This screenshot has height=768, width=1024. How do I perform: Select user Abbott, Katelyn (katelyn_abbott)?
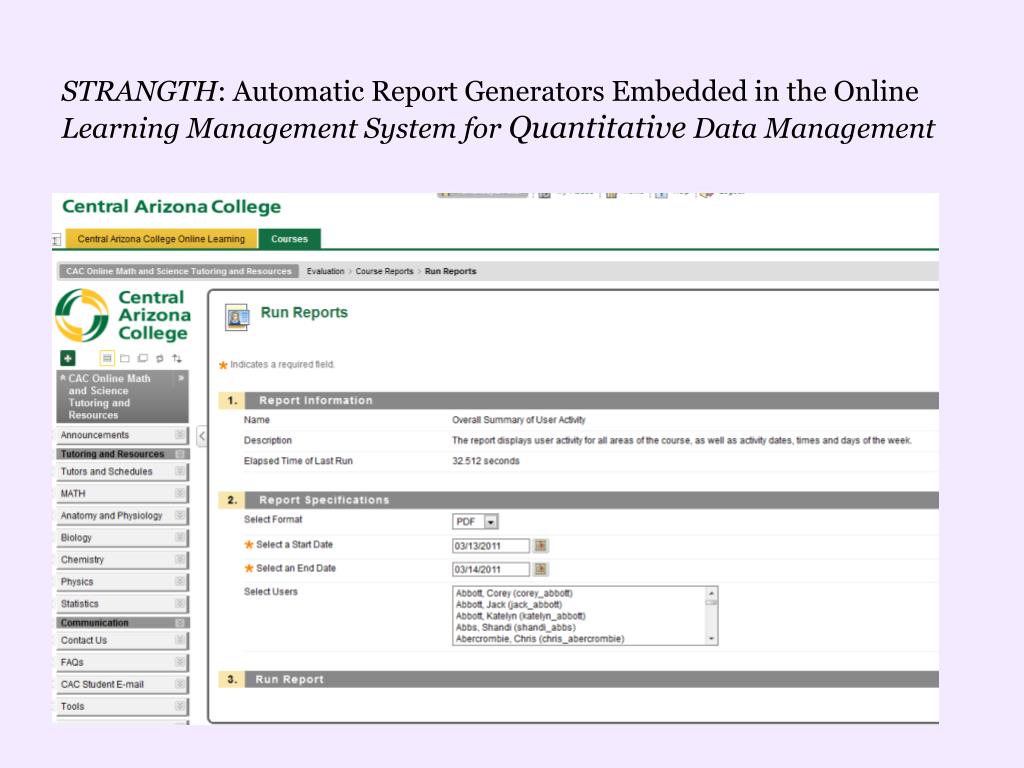tap(520, 616)
